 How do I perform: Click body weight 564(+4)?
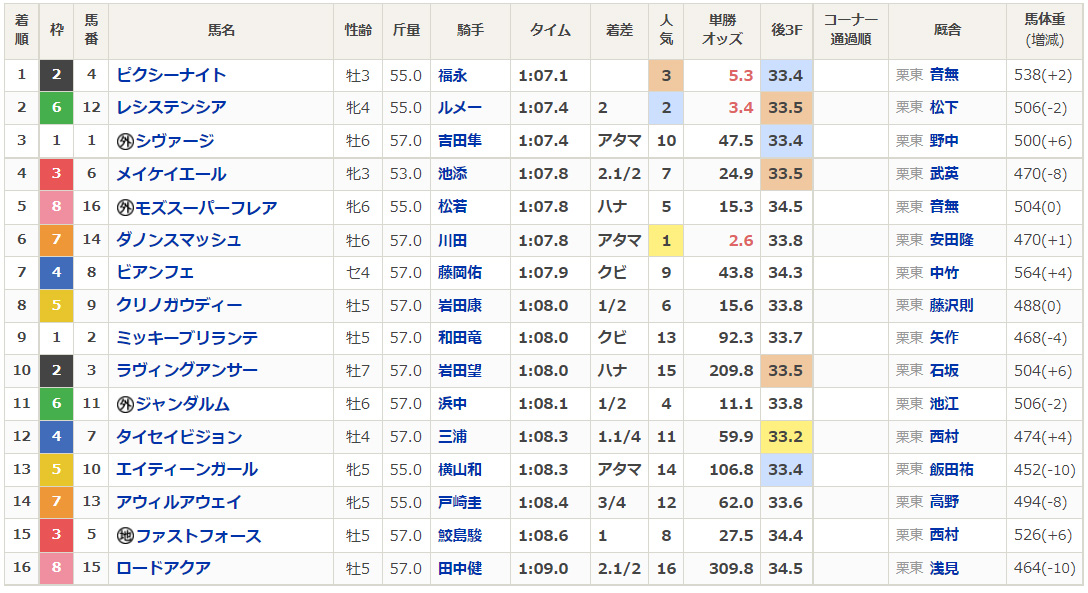tap(1043, 273)
